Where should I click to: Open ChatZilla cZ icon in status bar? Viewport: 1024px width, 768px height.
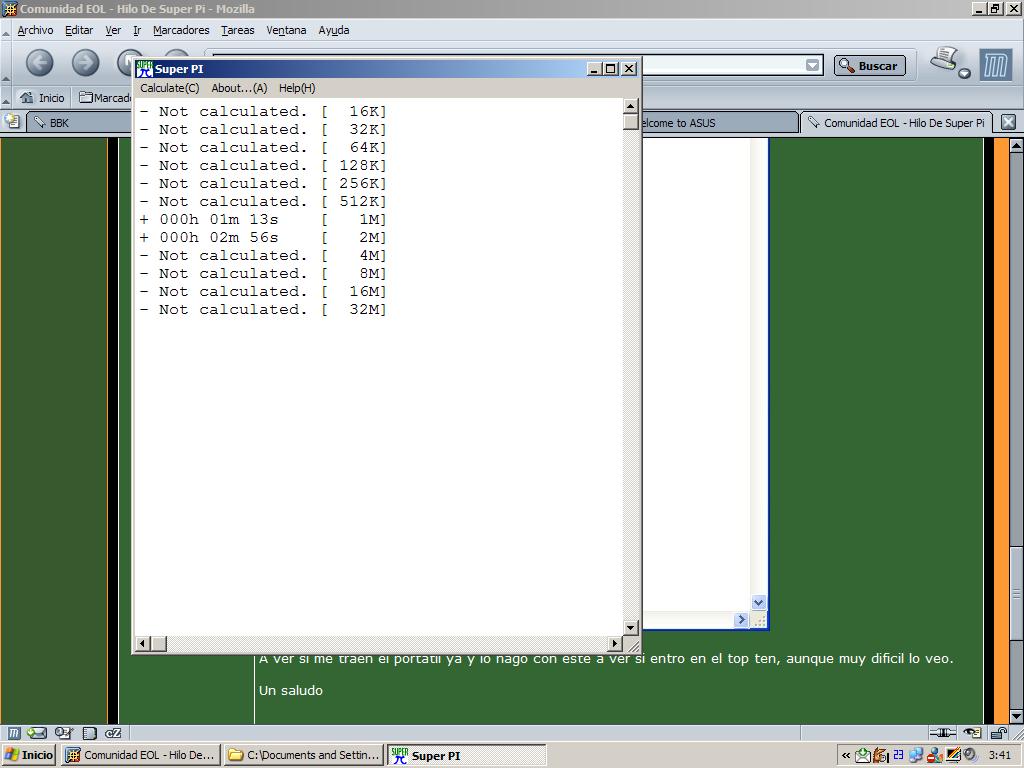pos(113,733)
